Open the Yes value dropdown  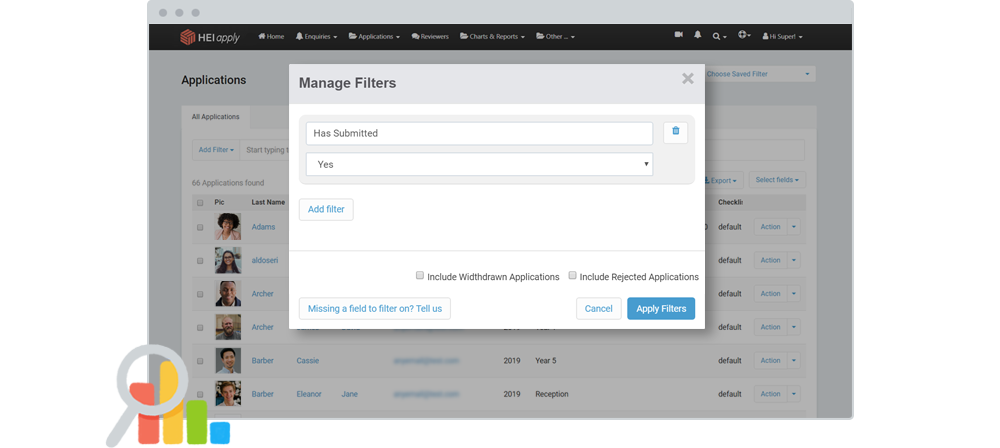[479, 164]
